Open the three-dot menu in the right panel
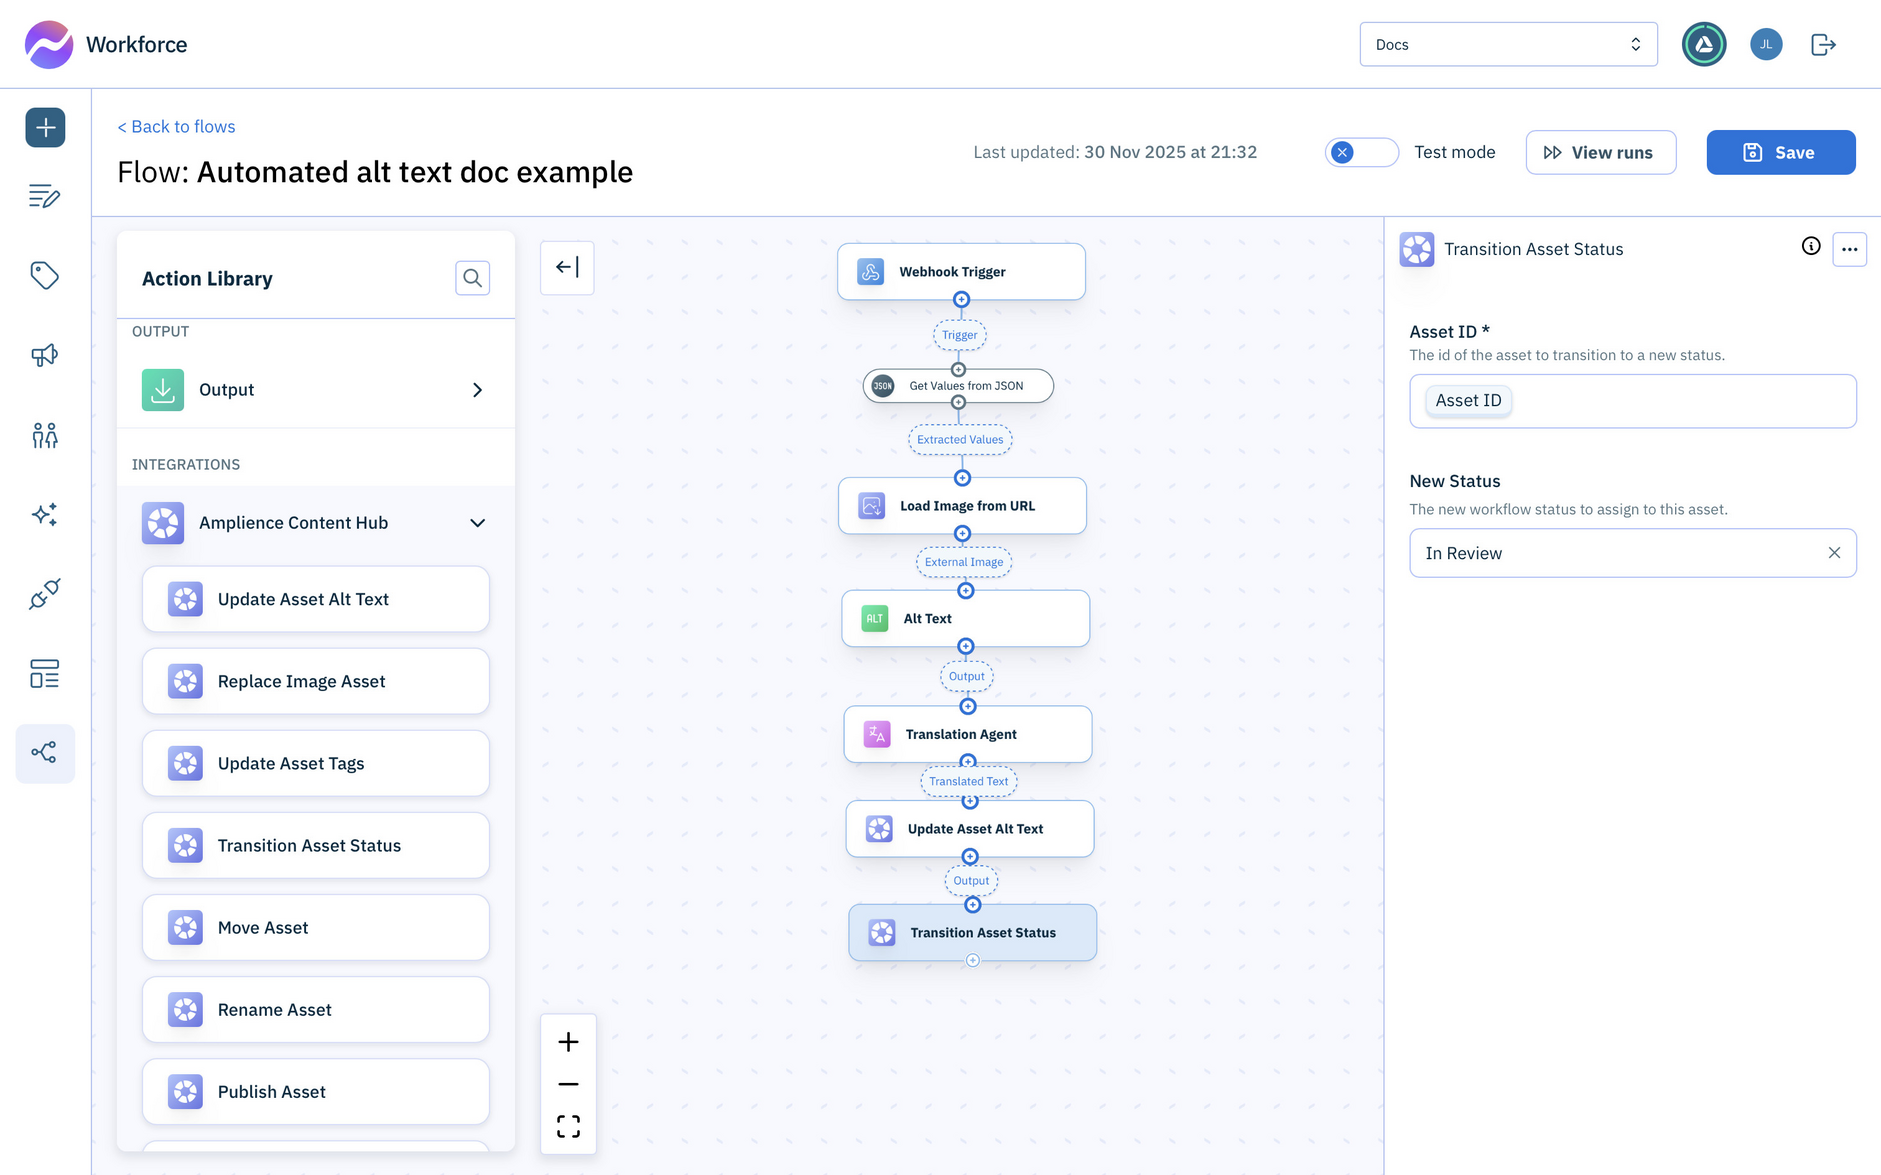 coord(1849,249)
